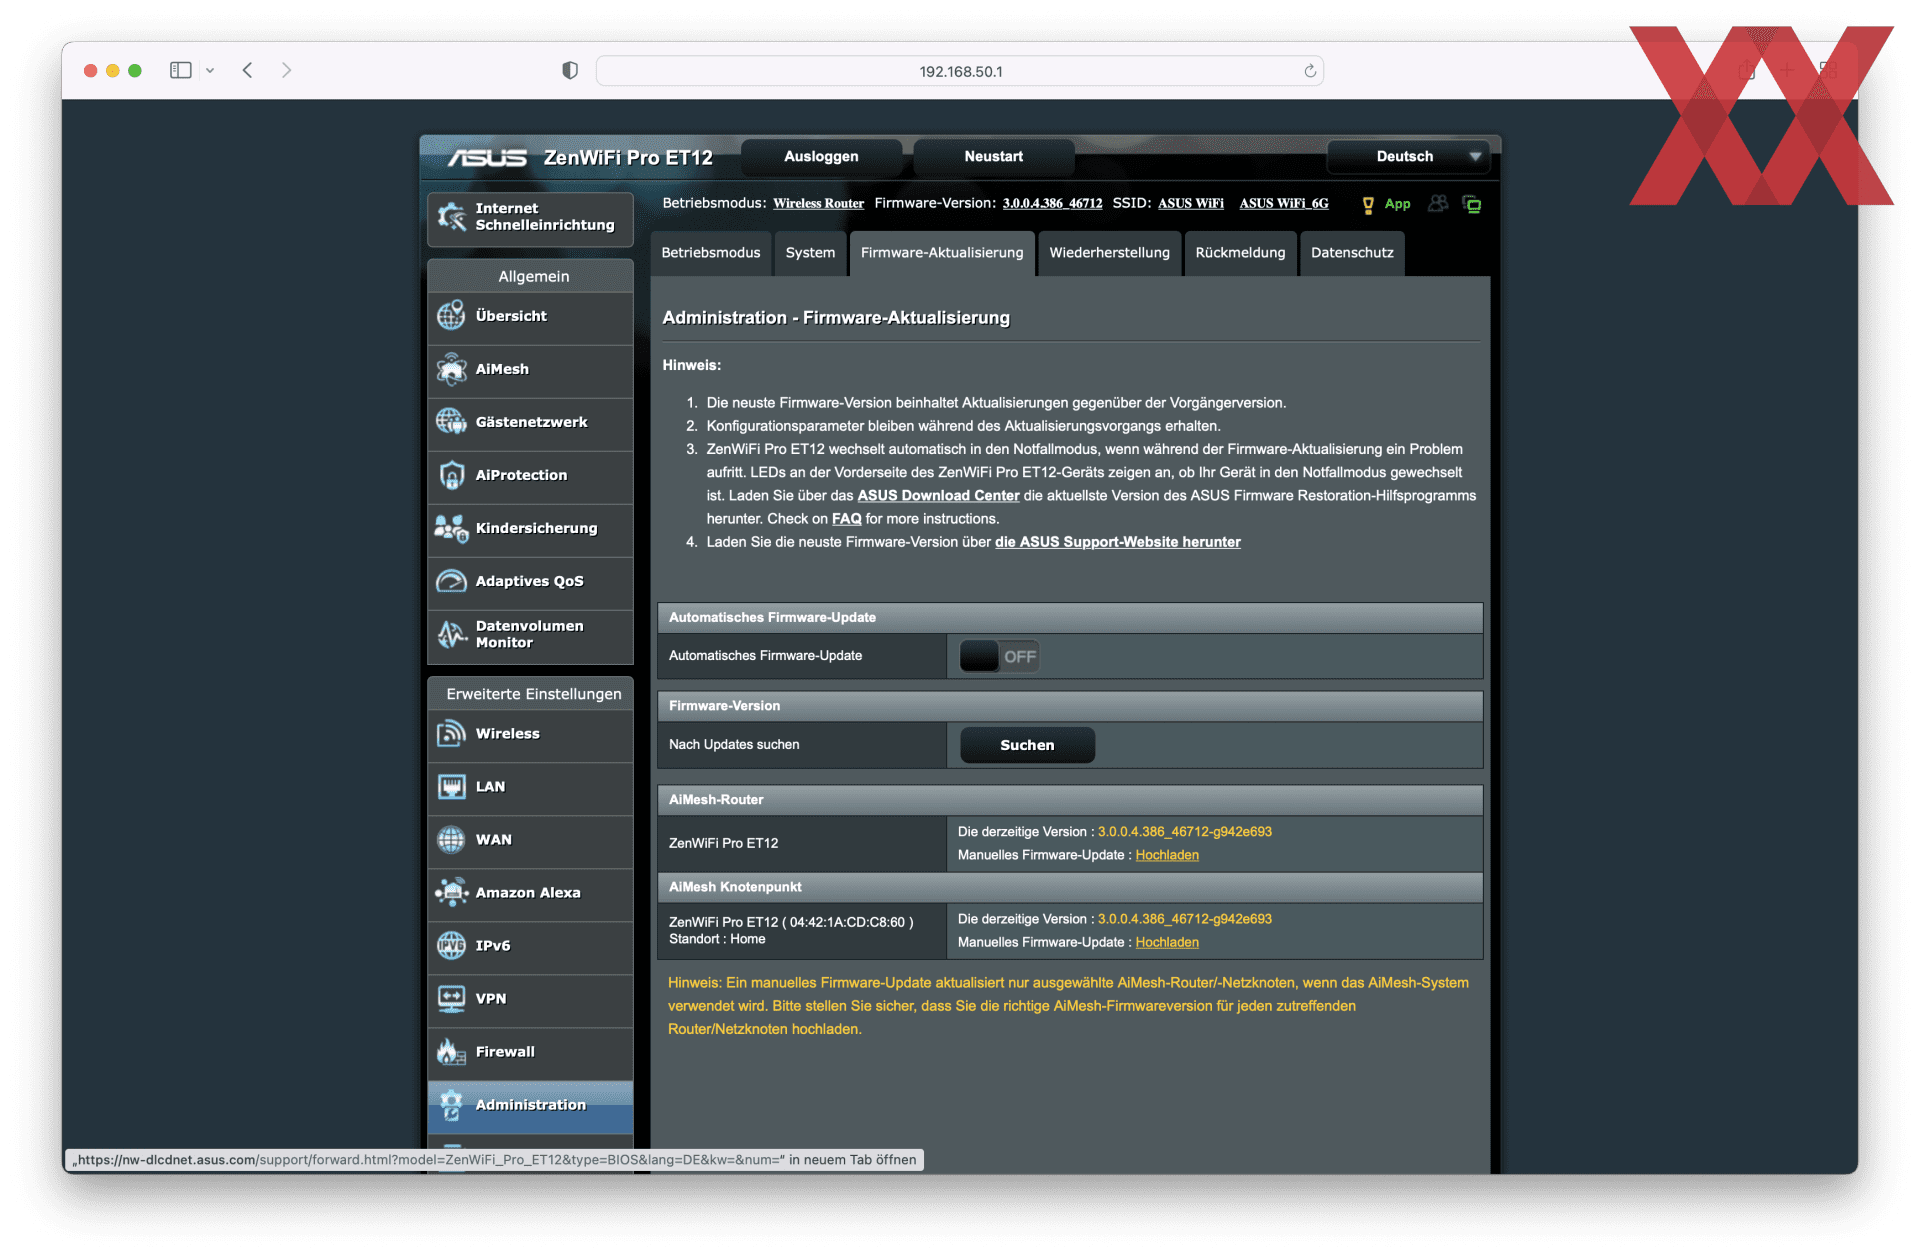Open the AiMesh sidebar icon
The height and width of the screenshot is (1256, 1920).
click(x=451, y=369)
